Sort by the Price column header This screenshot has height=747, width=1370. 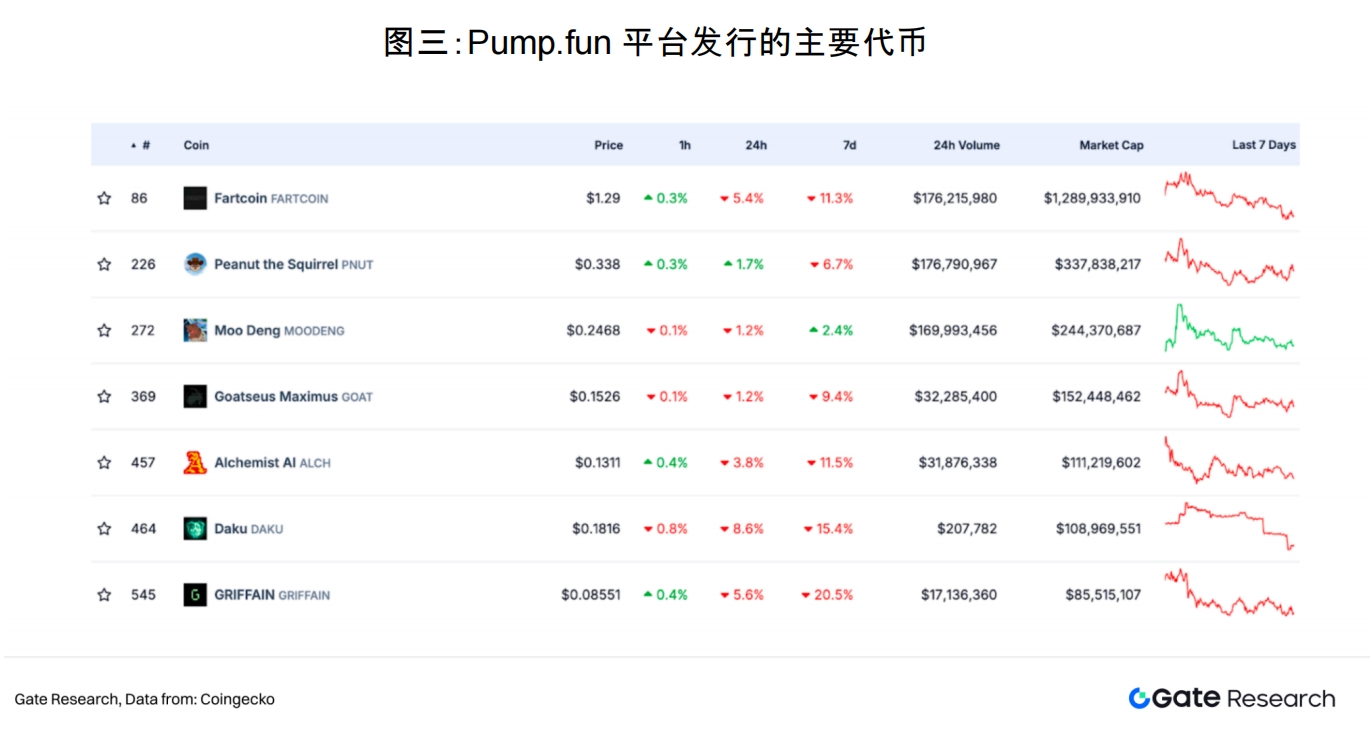[608, 145]
